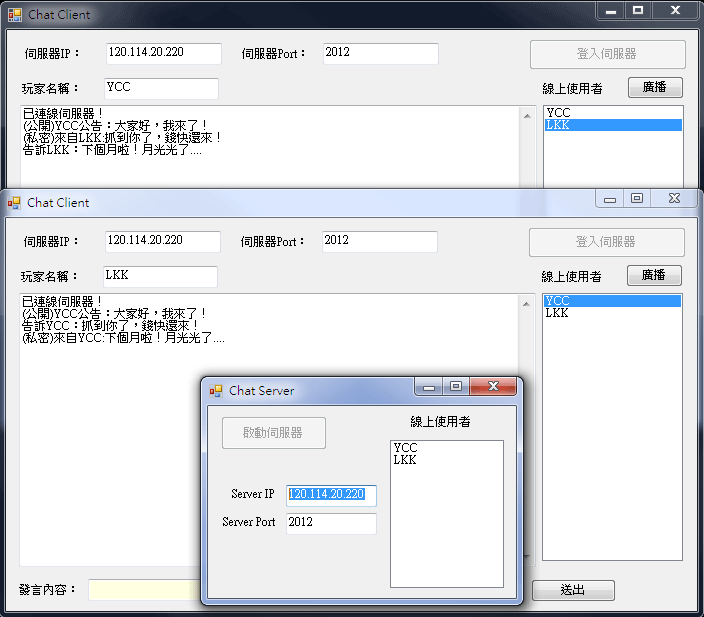Select highlighted YCC in LKK client's user list

click(612, 301)
